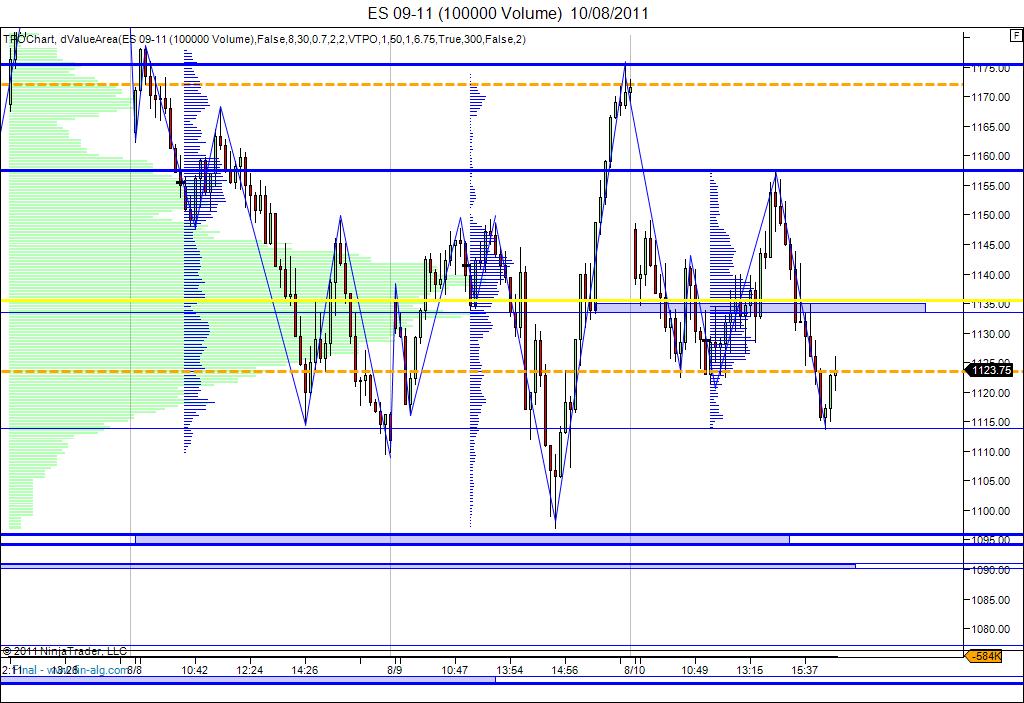Click the 10:47 time axis label
1024x703 pixels.
point(455,670)
